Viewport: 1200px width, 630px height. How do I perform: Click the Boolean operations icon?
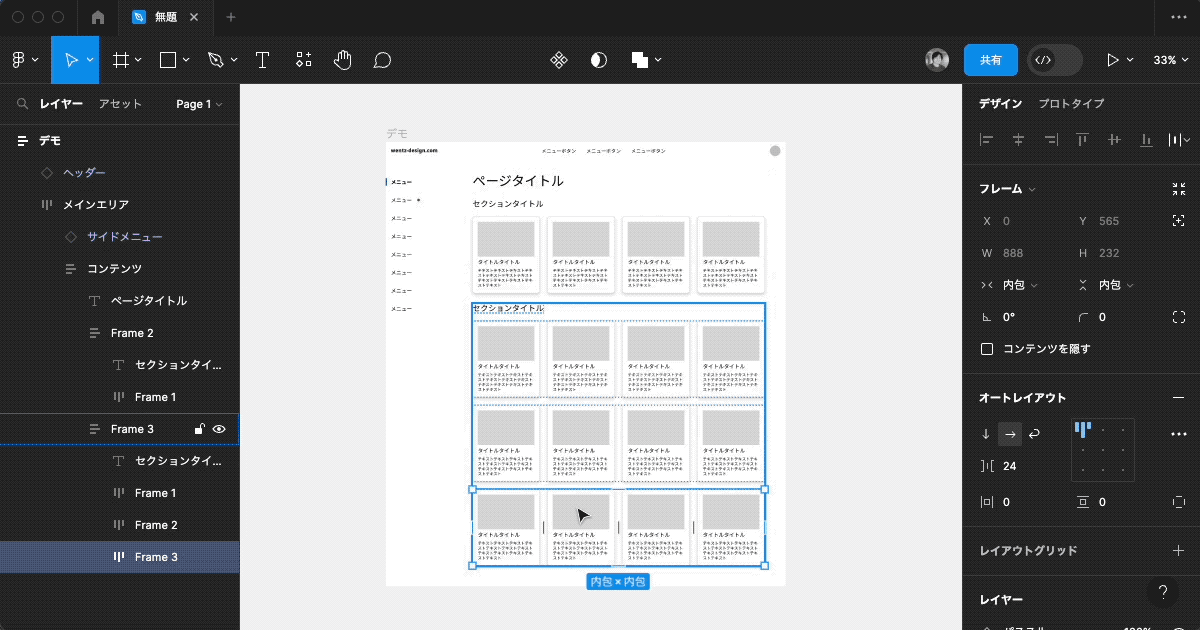click(x=640, y=60)
